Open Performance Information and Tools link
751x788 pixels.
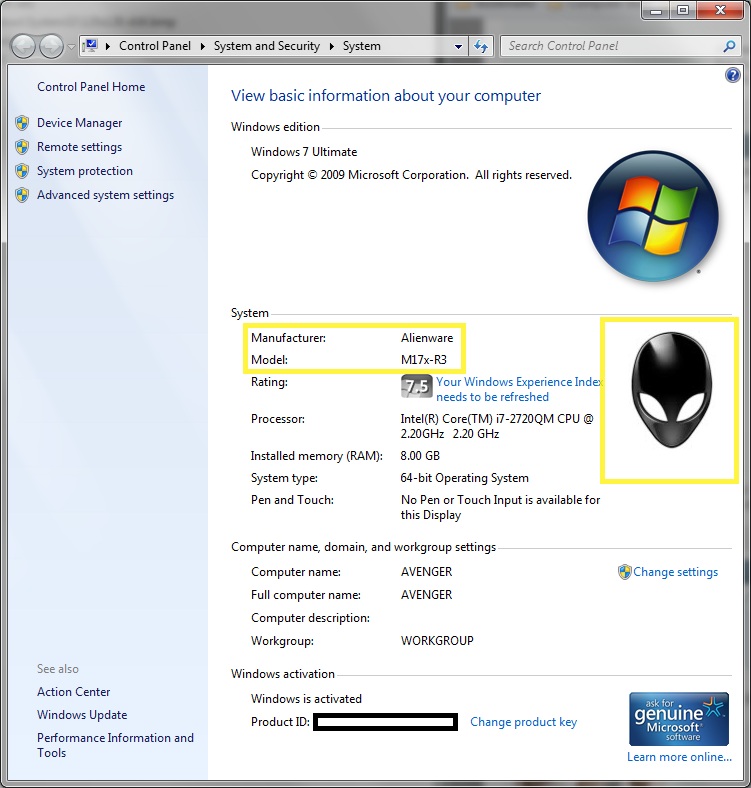tap(115, 745)
